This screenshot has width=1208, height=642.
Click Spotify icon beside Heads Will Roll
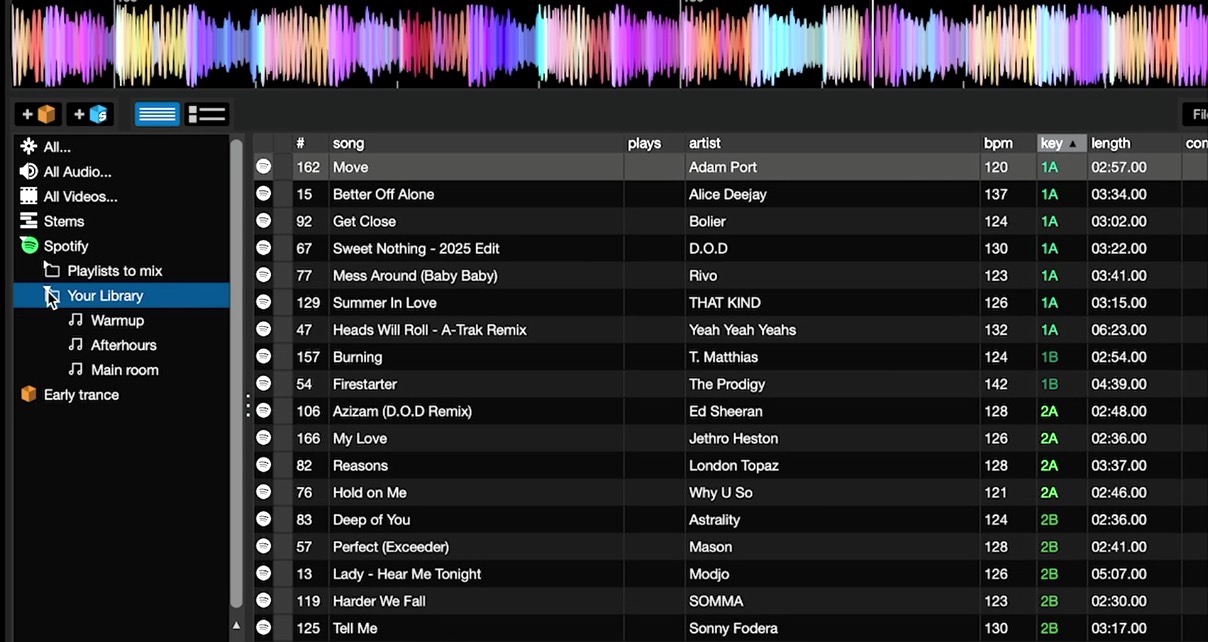click(x=263, y=329)
